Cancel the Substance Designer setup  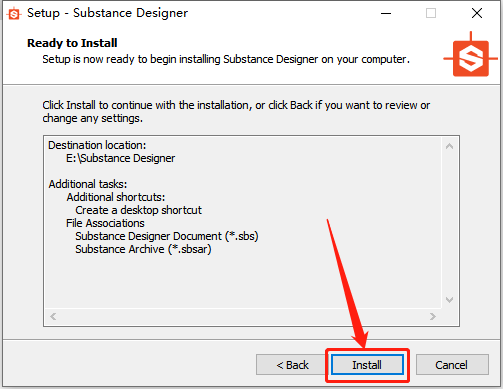pyautogui.click(x=452, y=365)
